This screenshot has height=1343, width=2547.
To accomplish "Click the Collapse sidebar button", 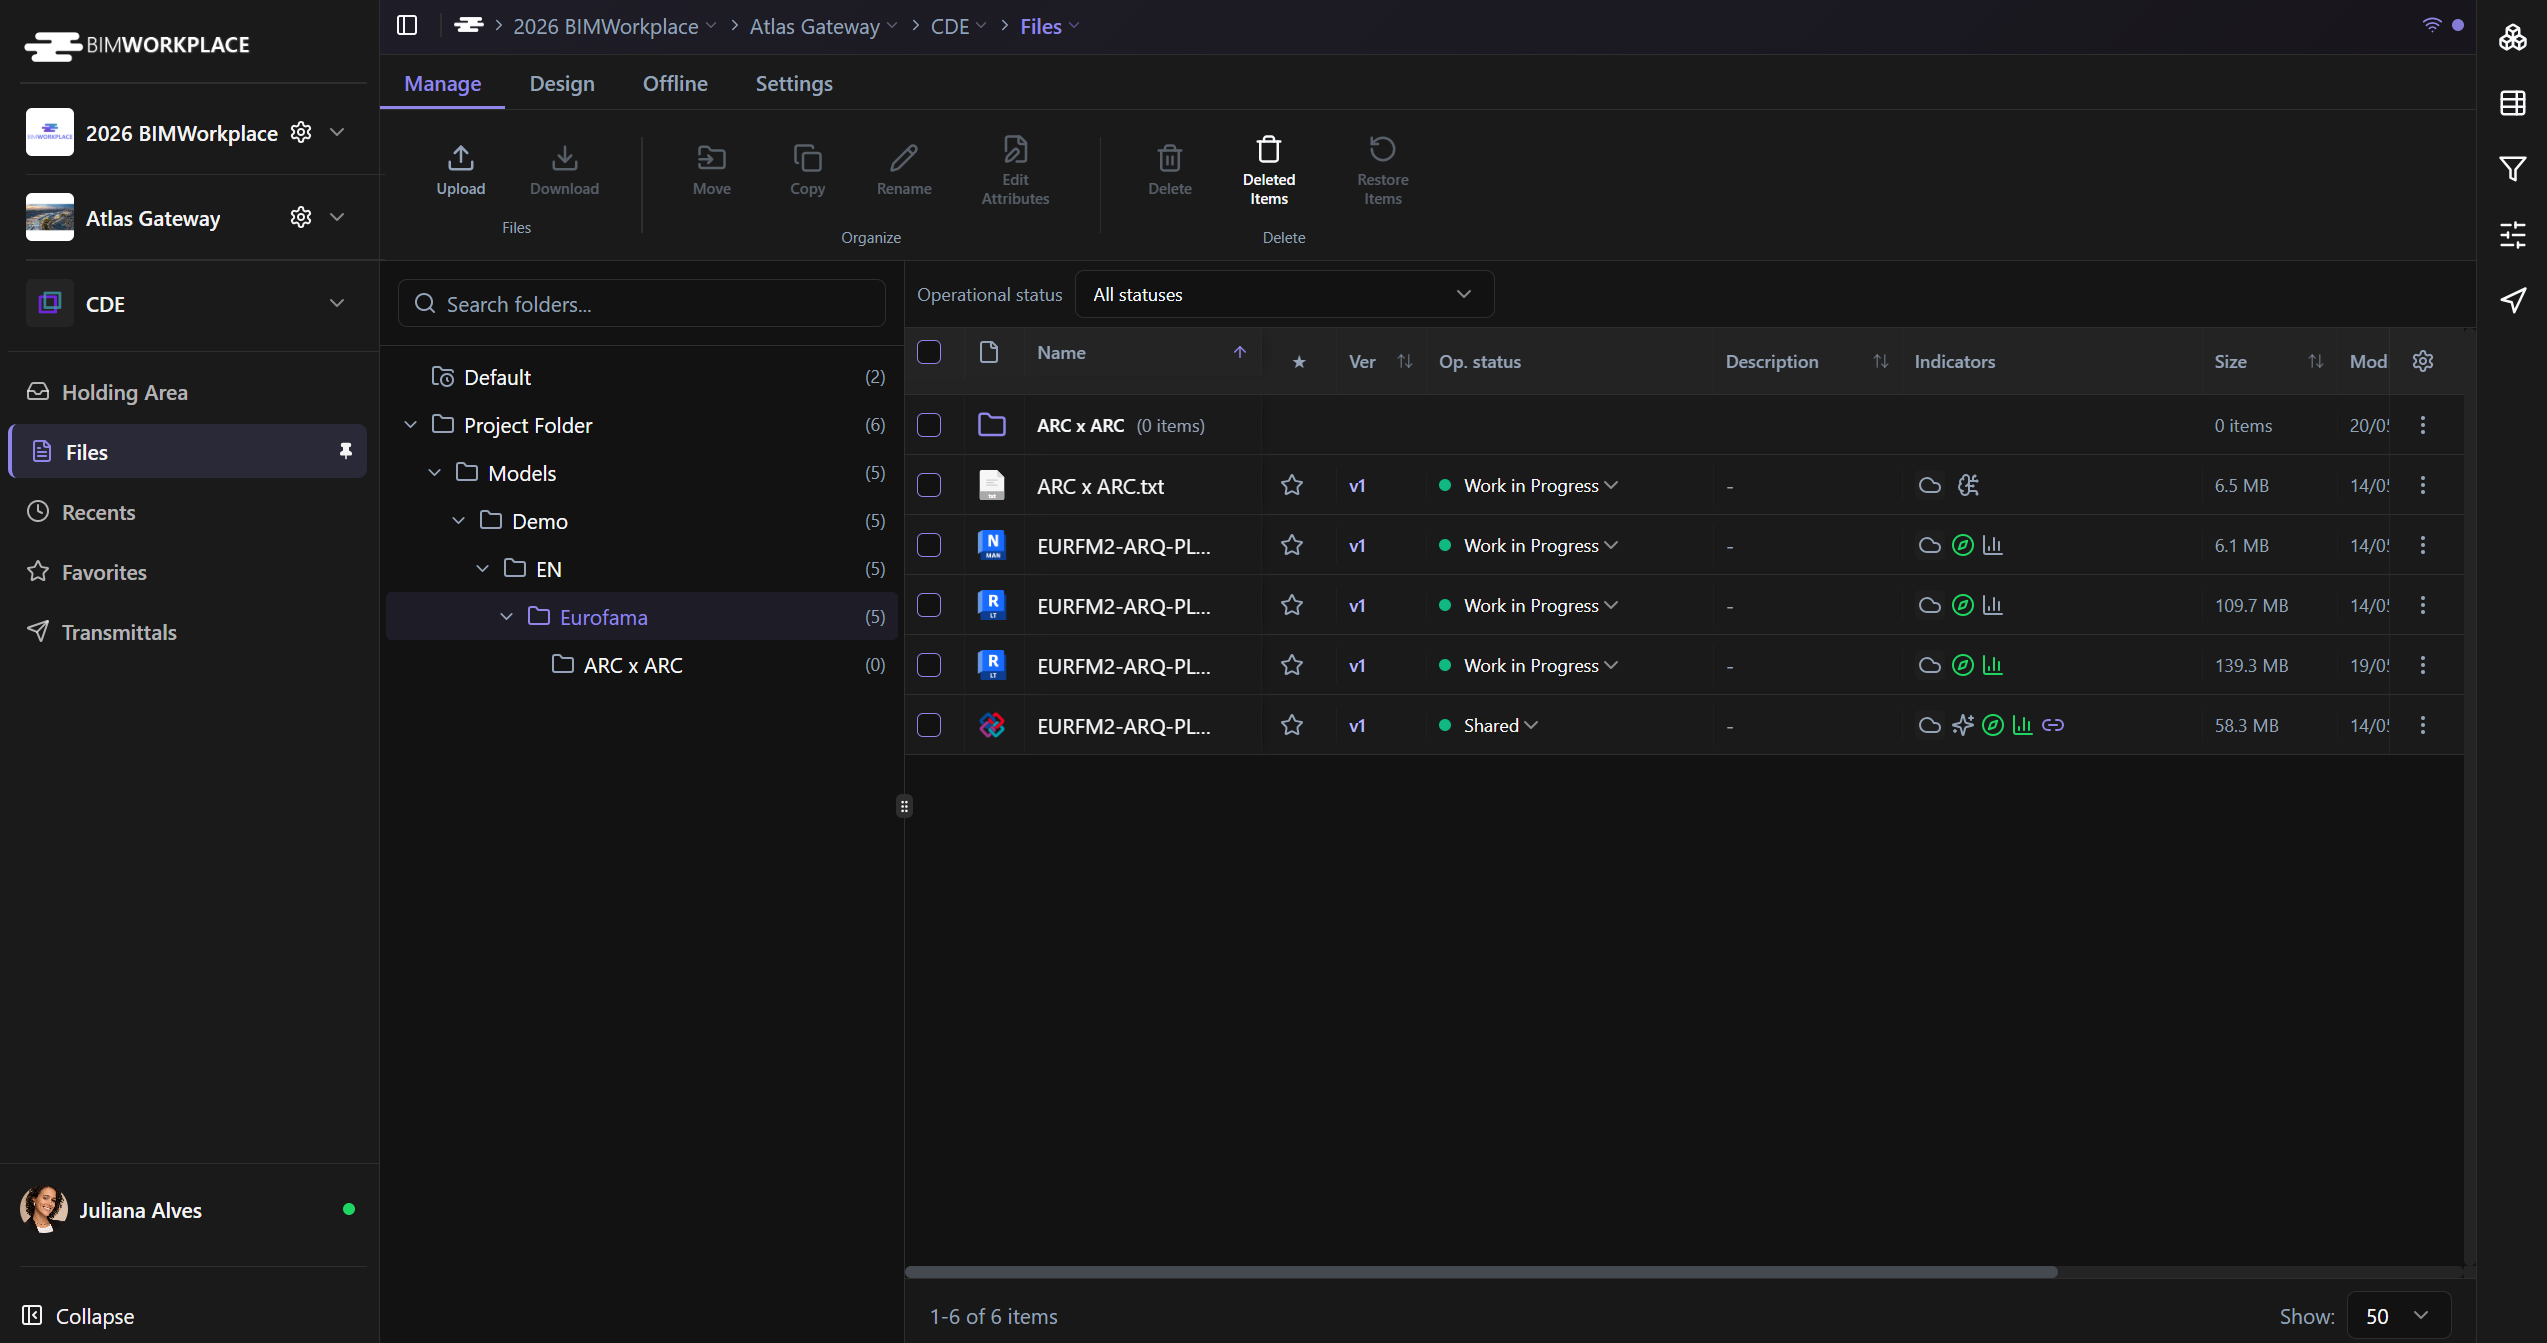I will click(x=78, y=1316).
